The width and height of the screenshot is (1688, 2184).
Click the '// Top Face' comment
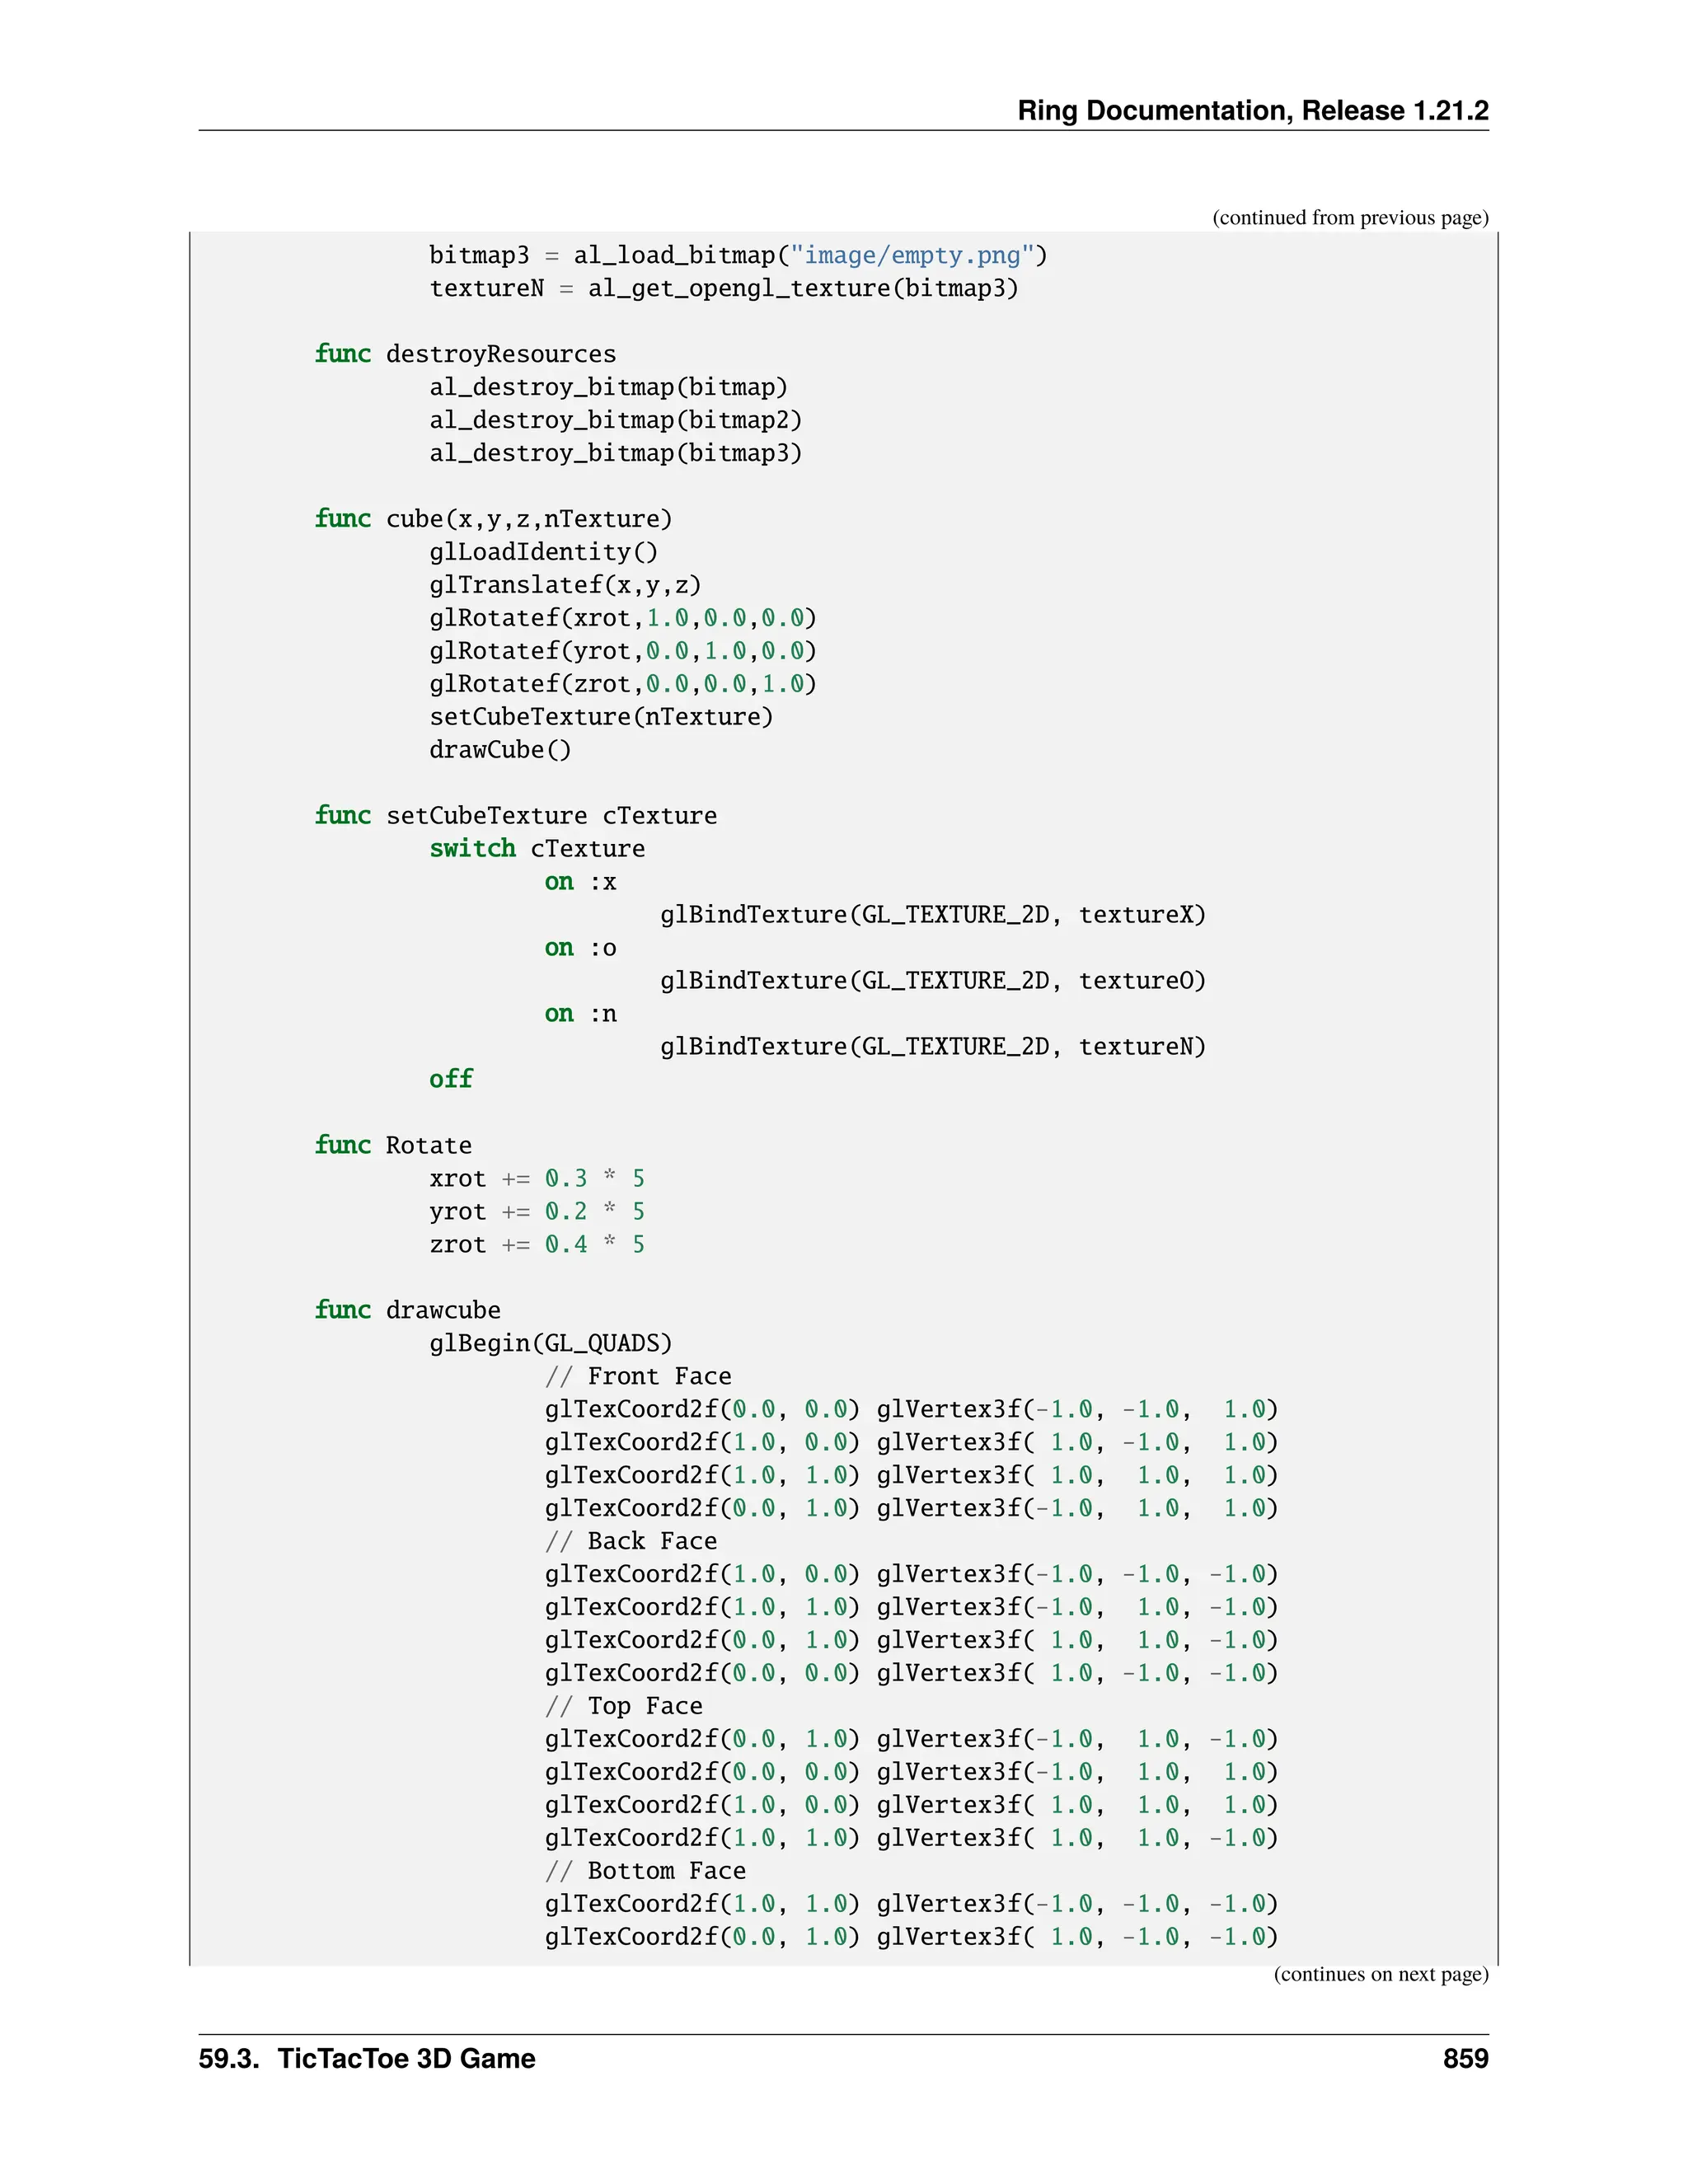(x=624, y=1706)
